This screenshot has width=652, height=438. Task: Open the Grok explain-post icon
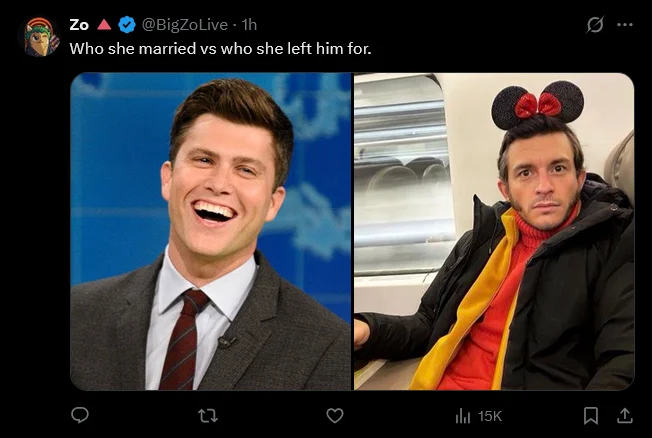(x=595, y=25)
